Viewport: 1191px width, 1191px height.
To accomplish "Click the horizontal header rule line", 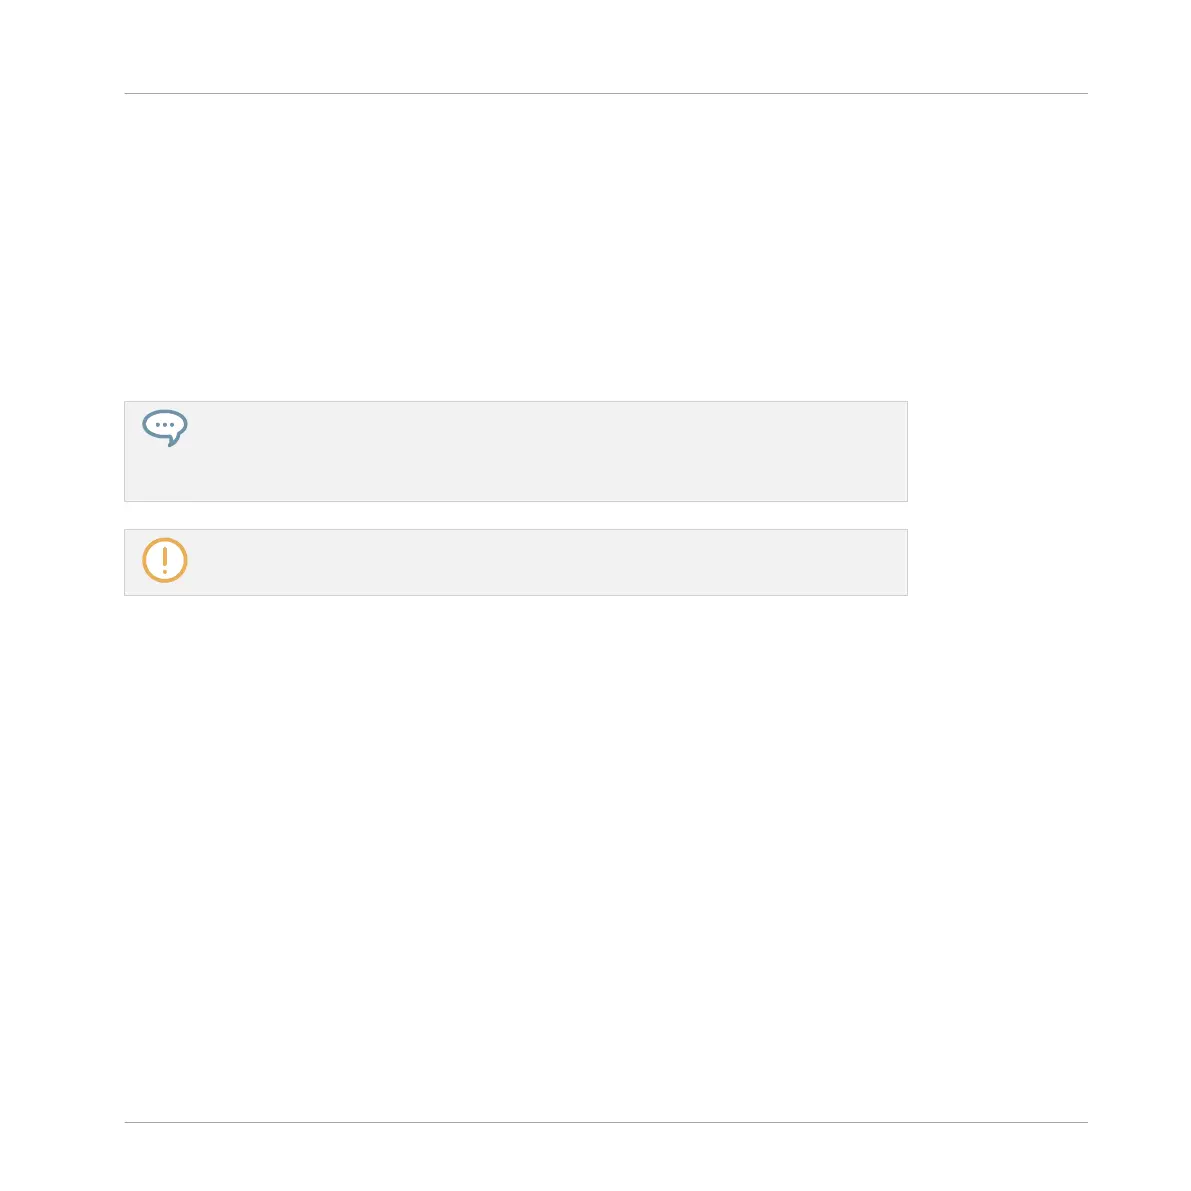I will pos(606,93).
